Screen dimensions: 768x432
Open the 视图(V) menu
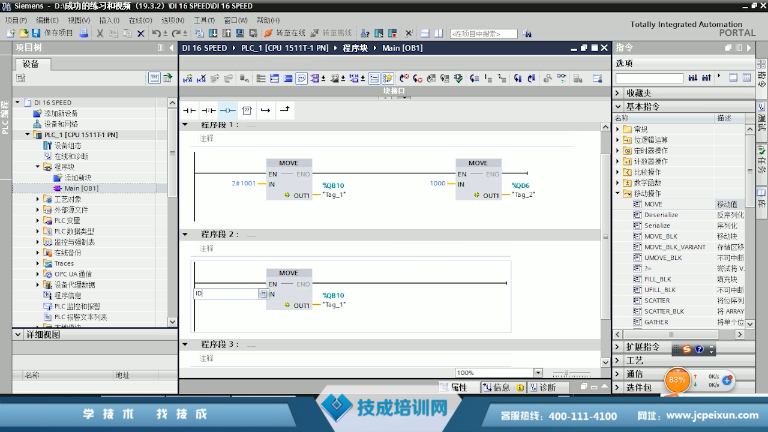[79, 20]
